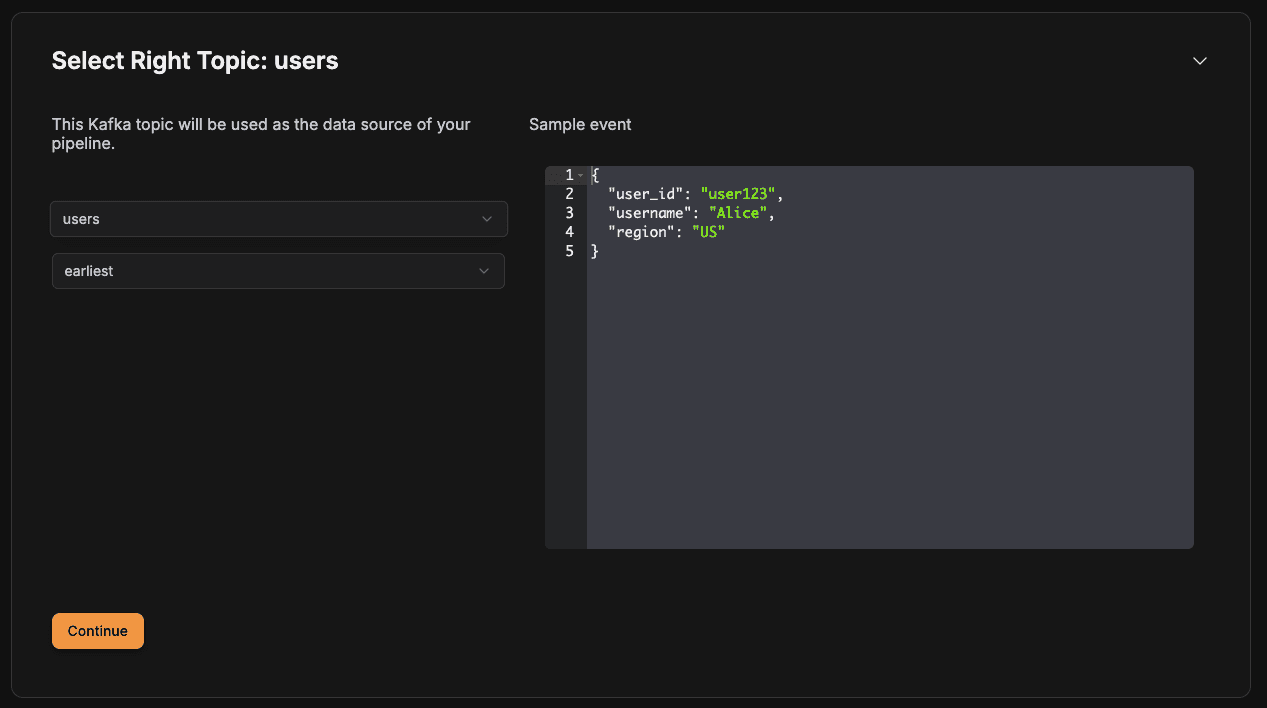Place cursor on the "Alice" value
The width and height of the screenshot is (1267, 708).
click(738, 213)
